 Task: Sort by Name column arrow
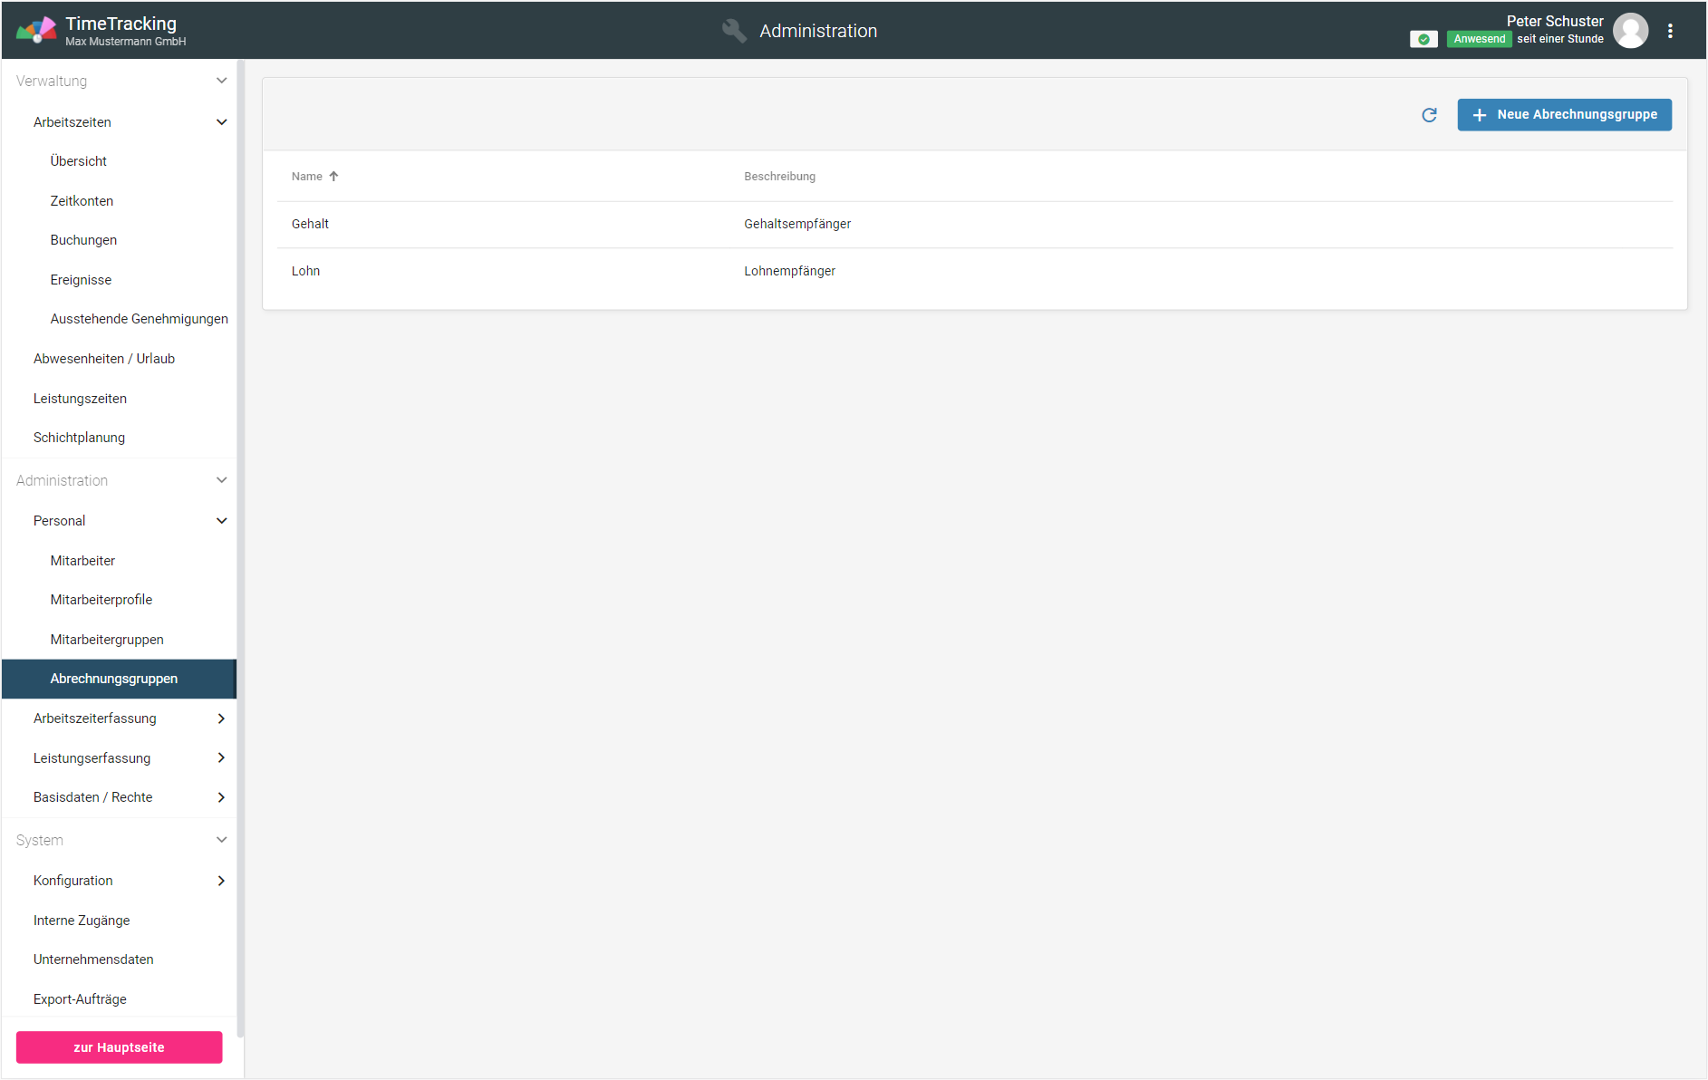click(334, 176)
